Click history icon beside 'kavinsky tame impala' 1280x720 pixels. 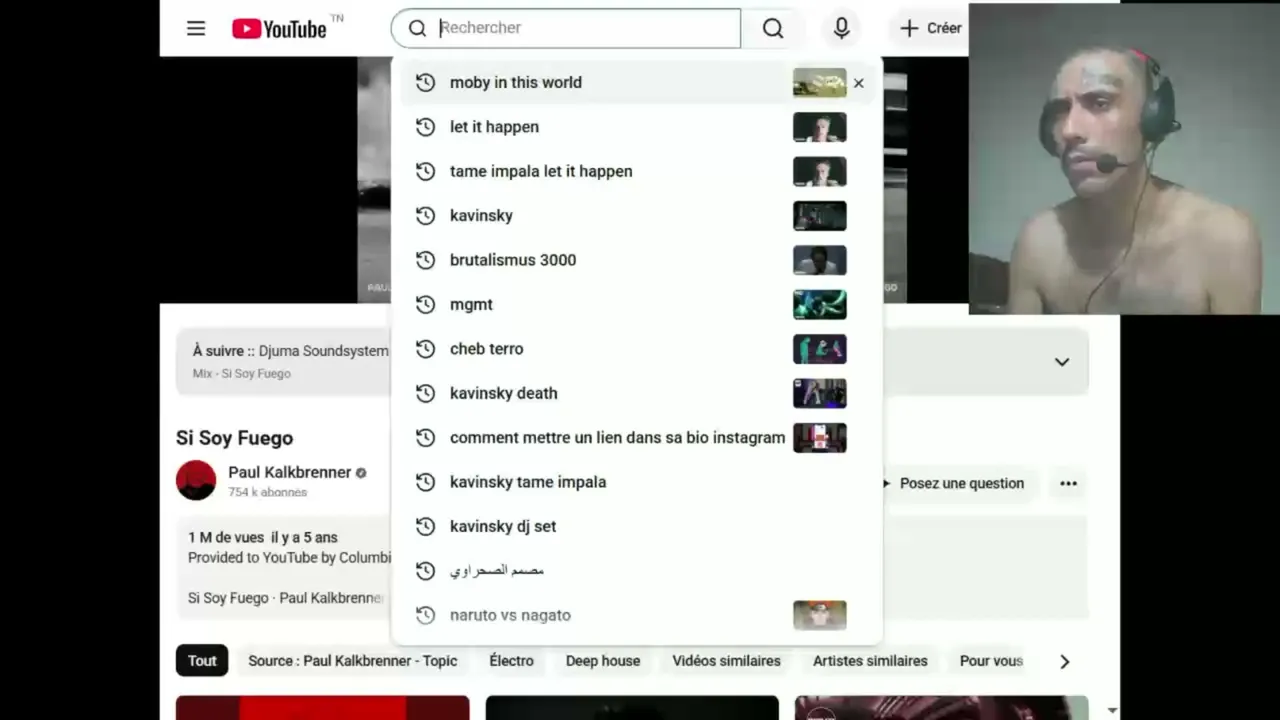click(x=425, y=482)
